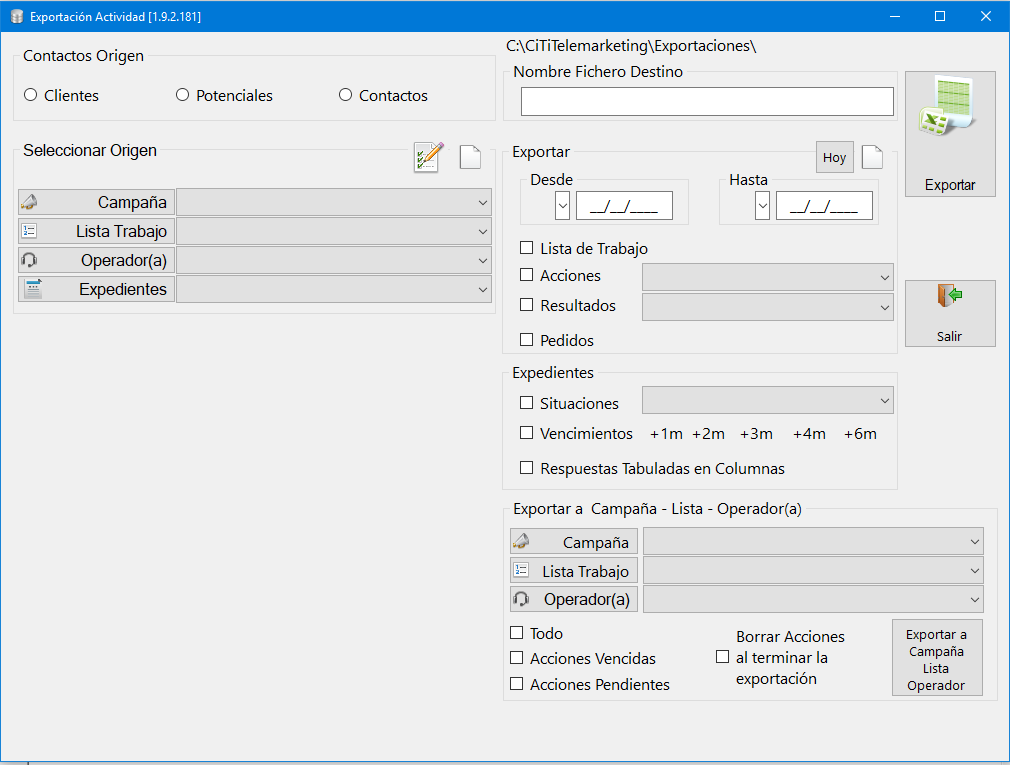Viewport: 1010px width, 765px height.
Task: Open the Hasta date picker arrow
Action: click(x=763, y=205)
